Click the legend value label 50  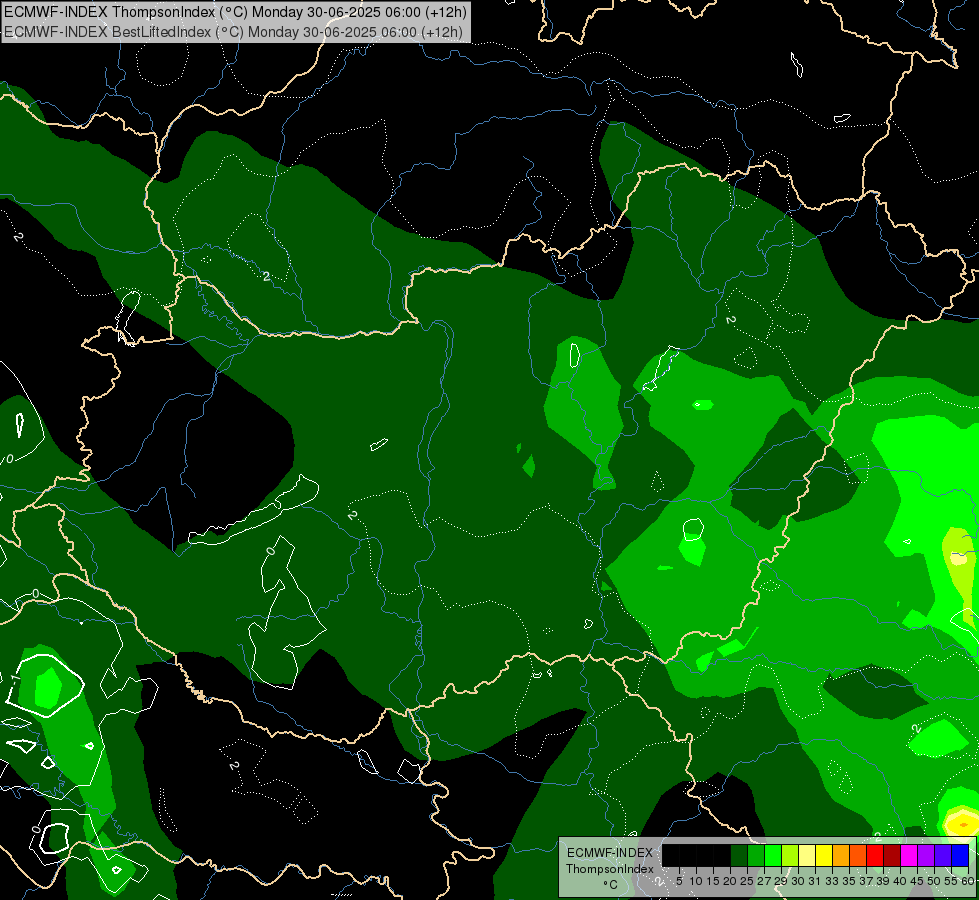934,881
